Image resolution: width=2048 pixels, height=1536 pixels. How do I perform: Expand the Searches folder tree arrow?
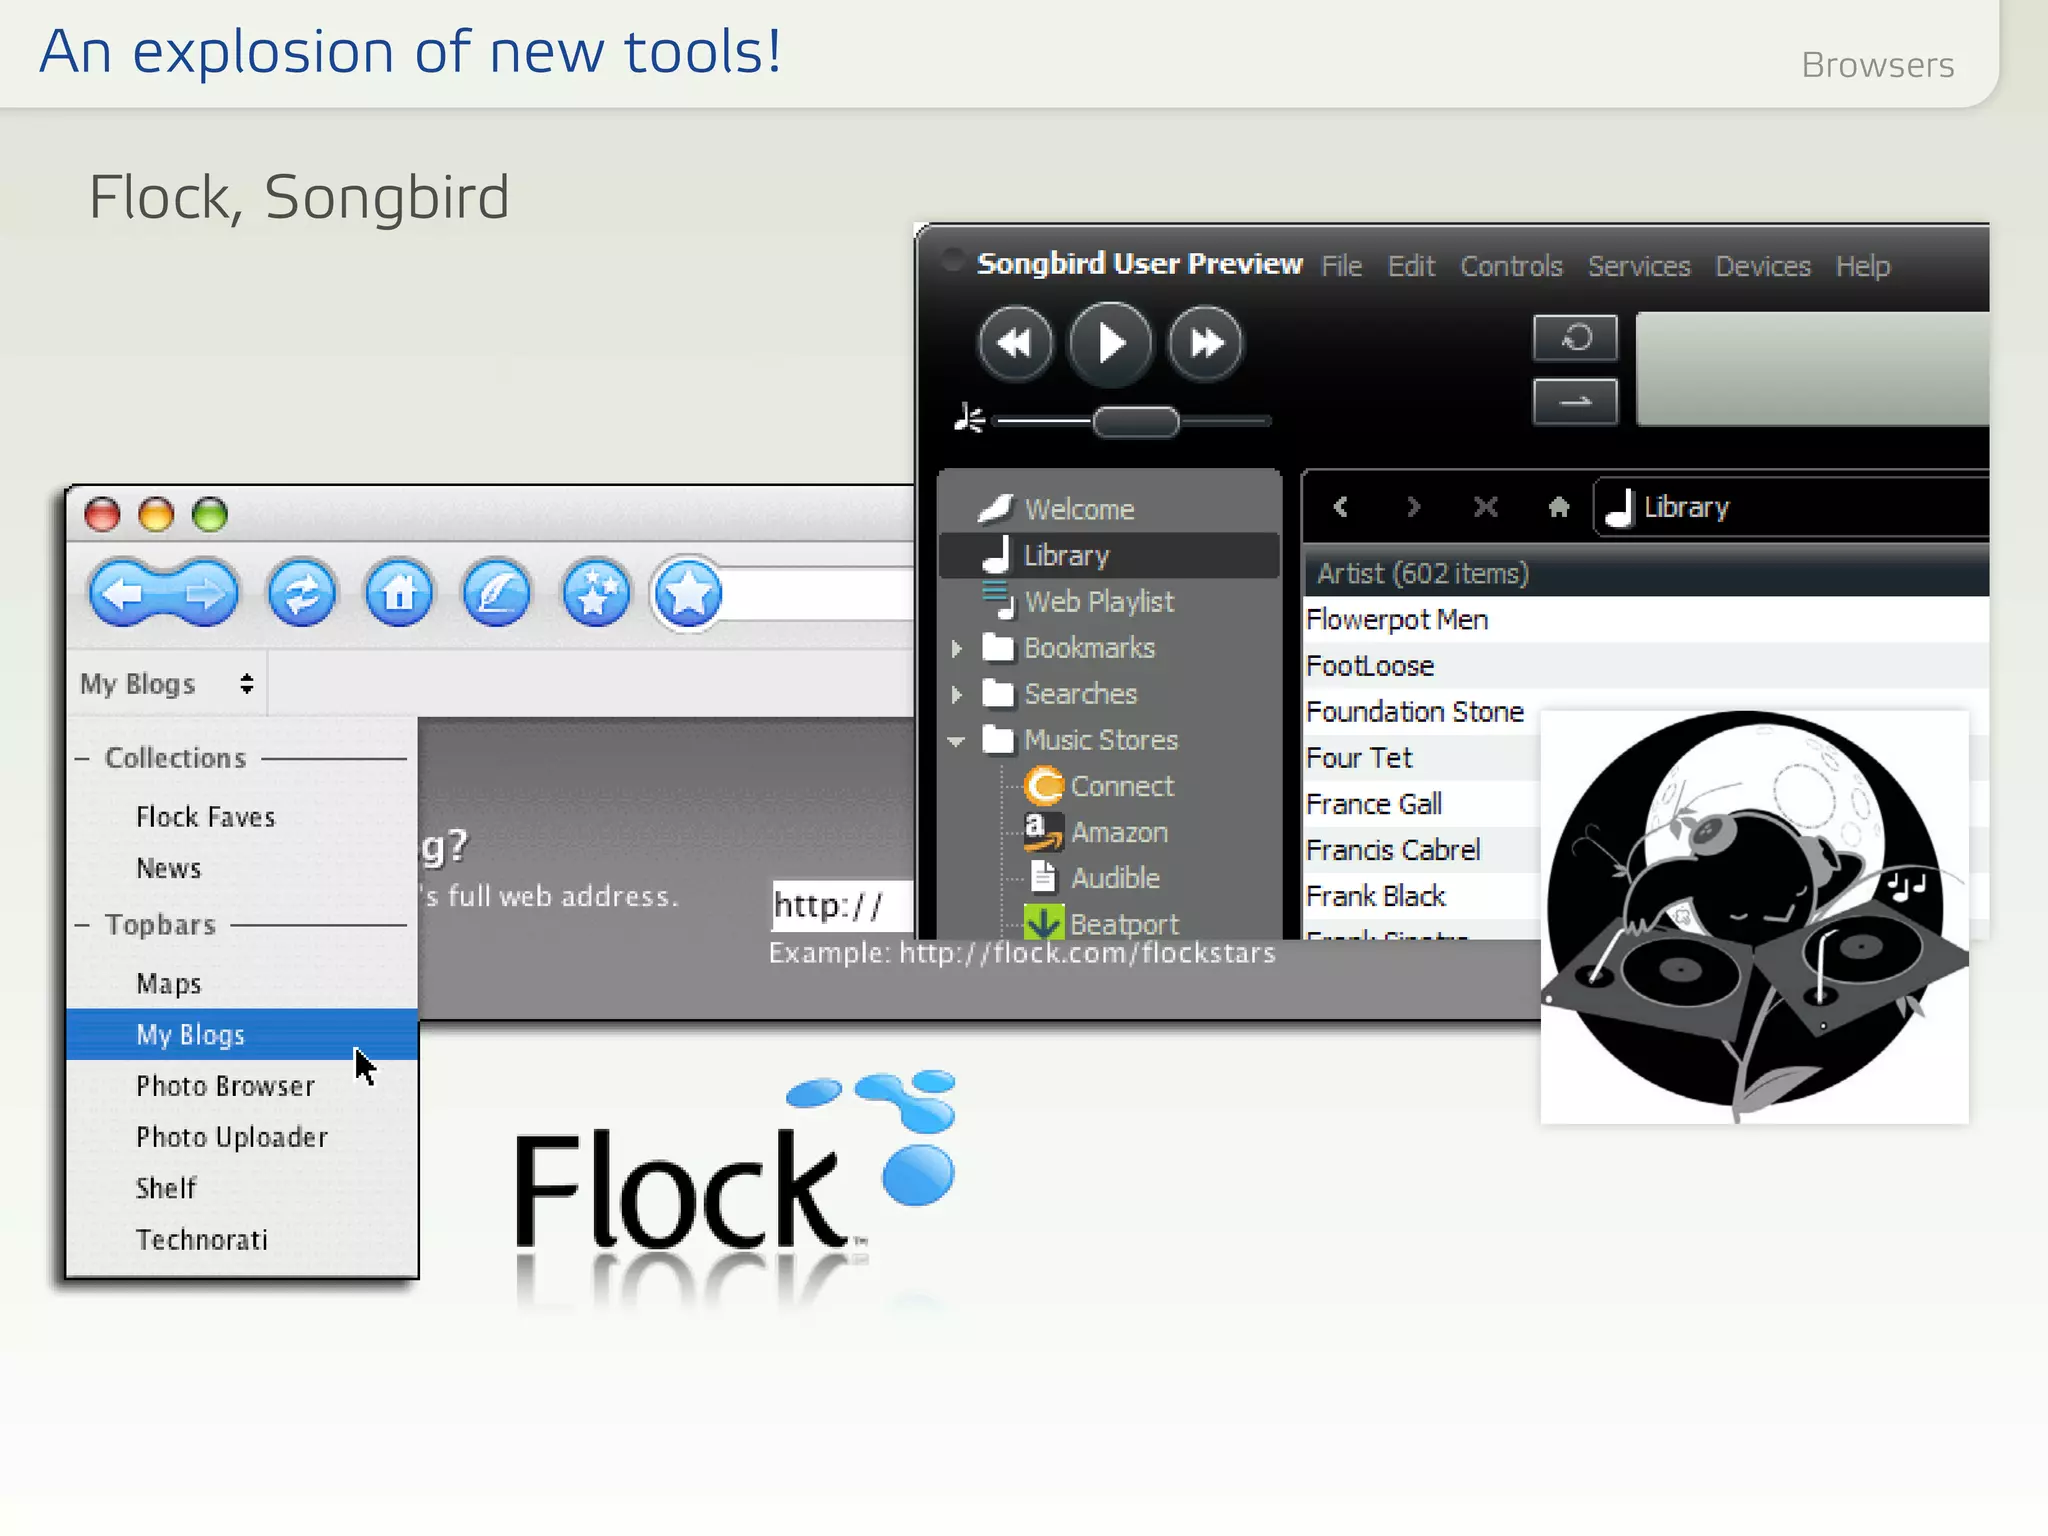tap(957, 694)
